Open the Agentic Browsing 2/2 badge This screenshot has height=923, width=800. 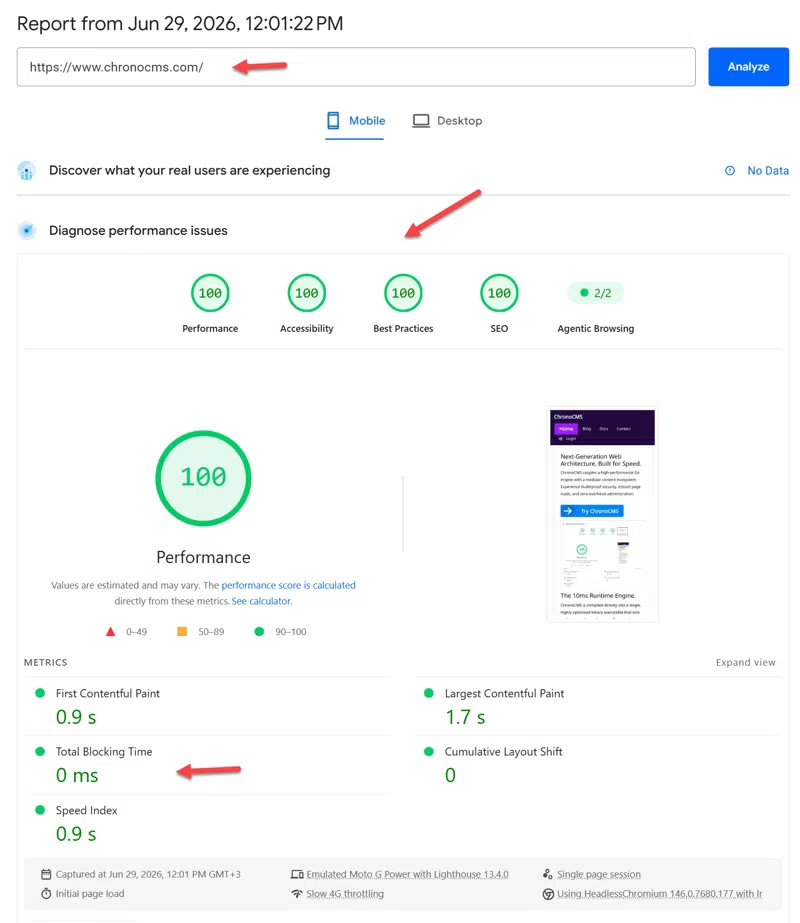[595, 293]
